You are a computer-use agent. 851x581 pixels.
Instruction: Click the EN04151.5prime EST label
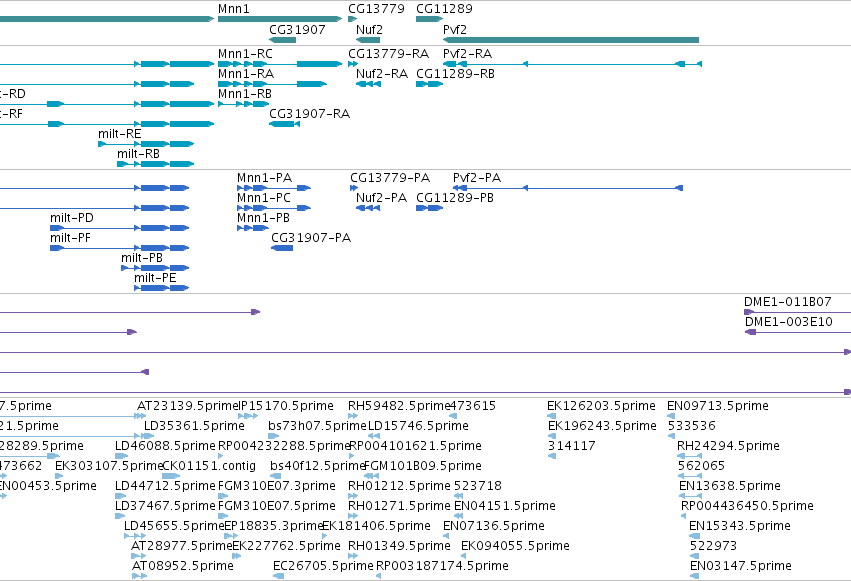click(x=505, y=506)
